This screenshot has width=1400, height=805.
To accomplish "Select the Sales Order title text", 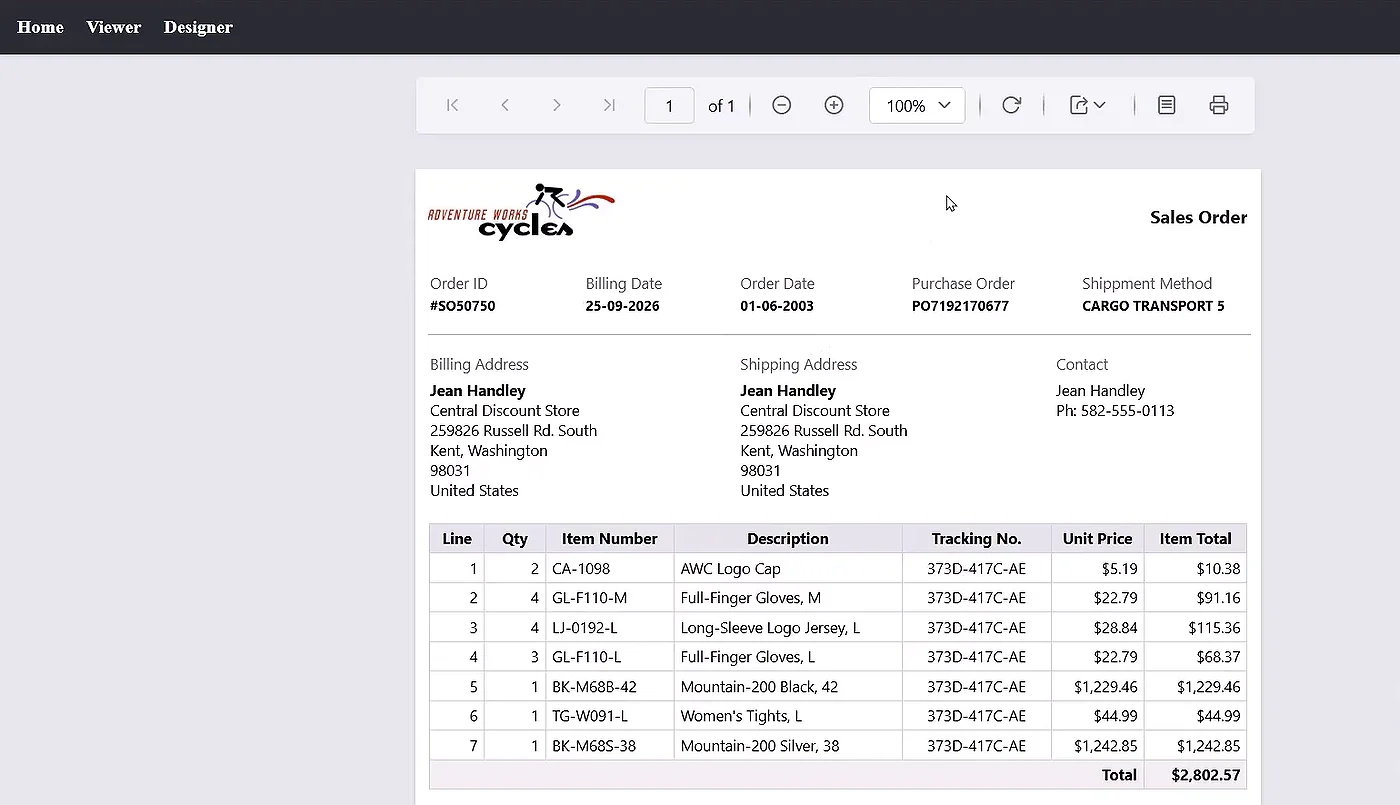I will tap(1198, 217).
